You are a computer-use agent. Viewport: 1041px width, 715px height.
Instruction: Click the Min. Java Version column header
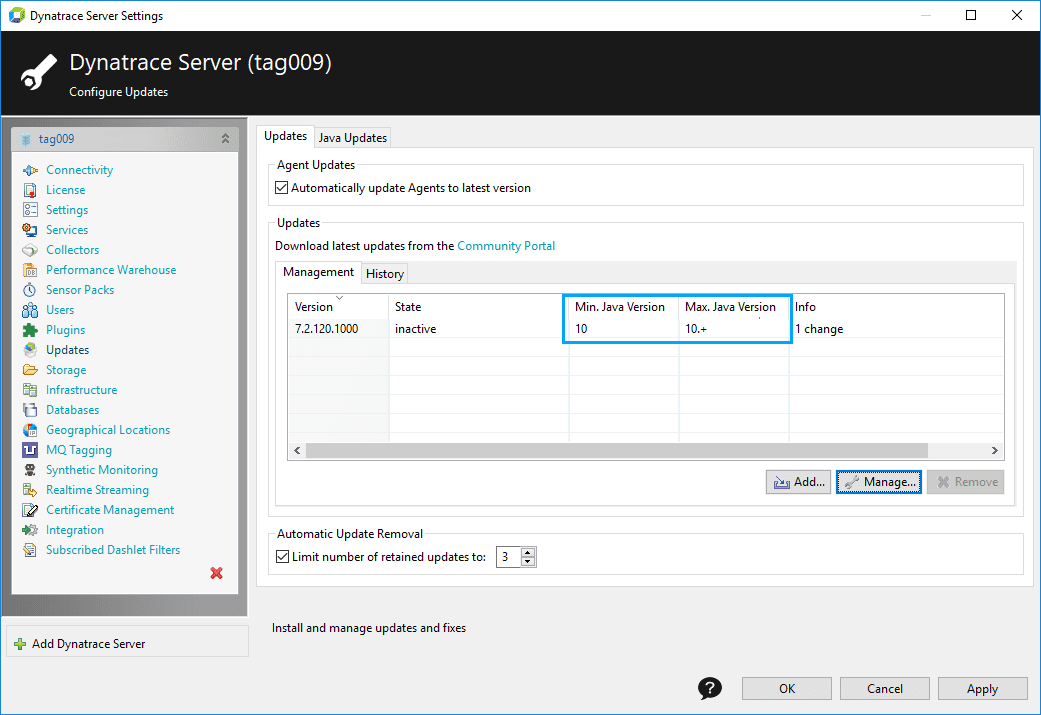(x=623, y=307)
